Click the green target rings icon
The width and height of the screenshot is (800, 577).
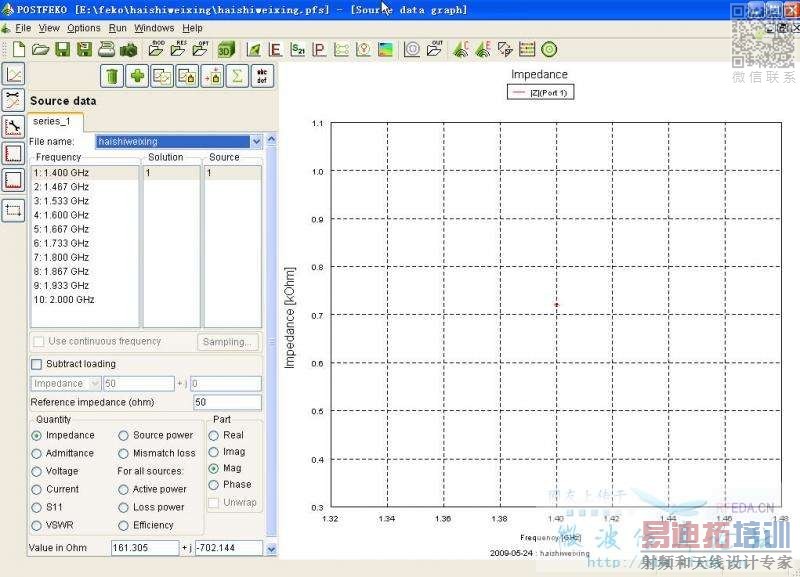549,49
